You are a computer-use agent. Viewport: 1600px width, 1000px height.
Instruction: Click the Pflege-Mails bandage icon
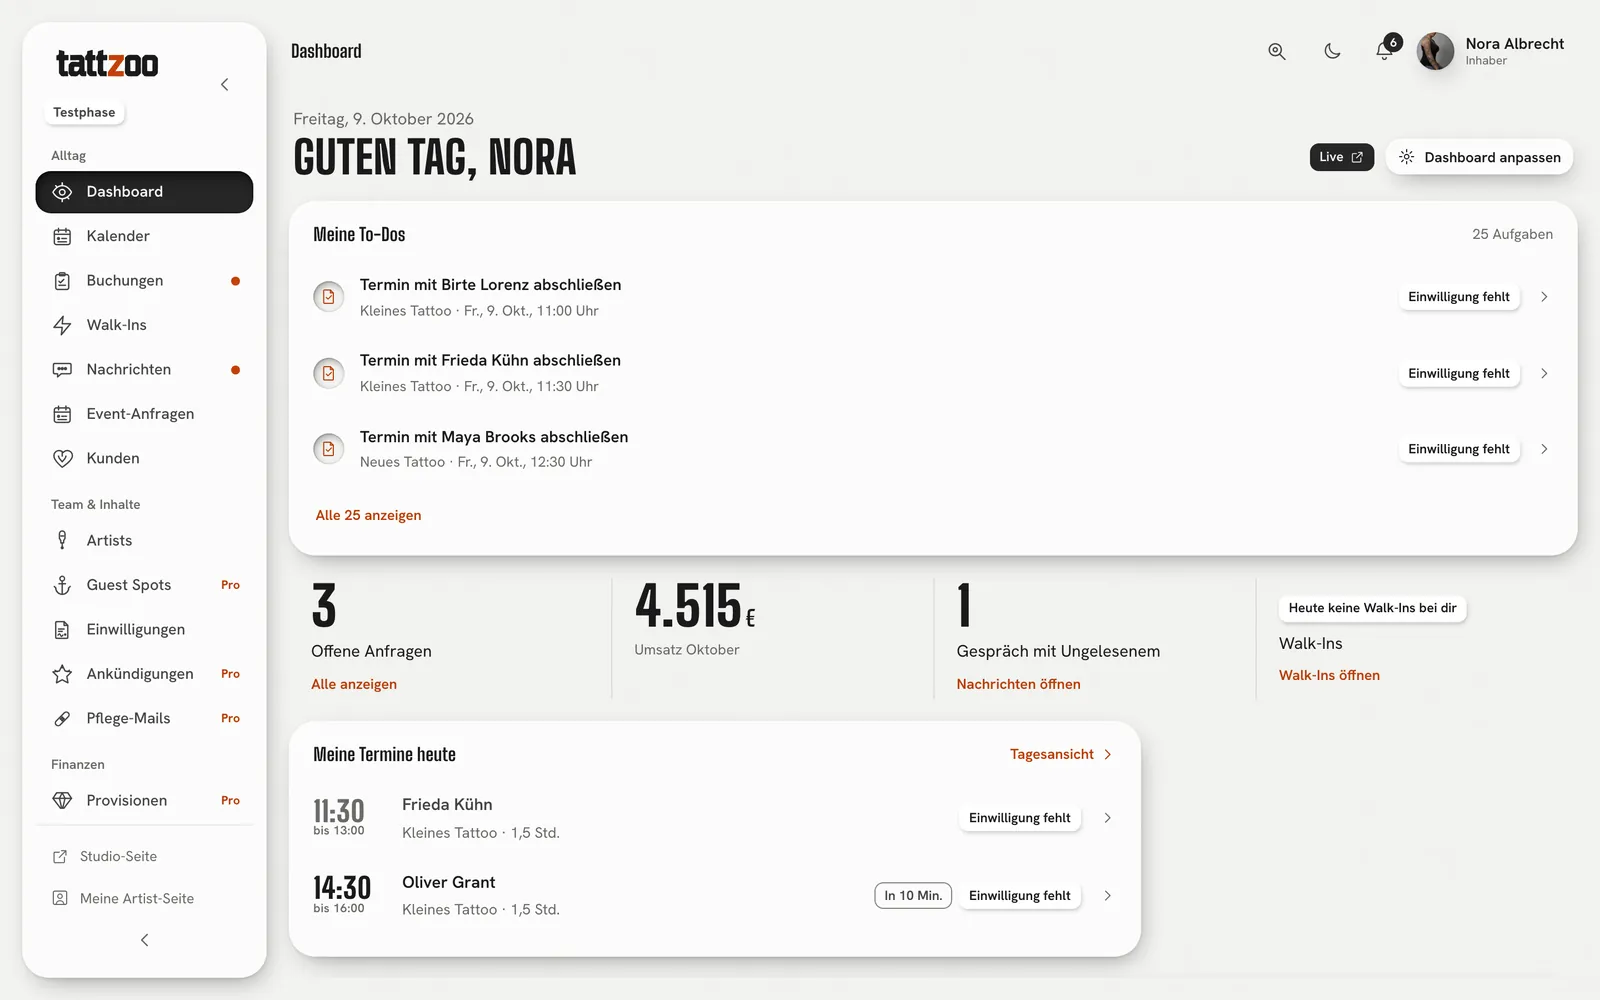tap(62, 719)
